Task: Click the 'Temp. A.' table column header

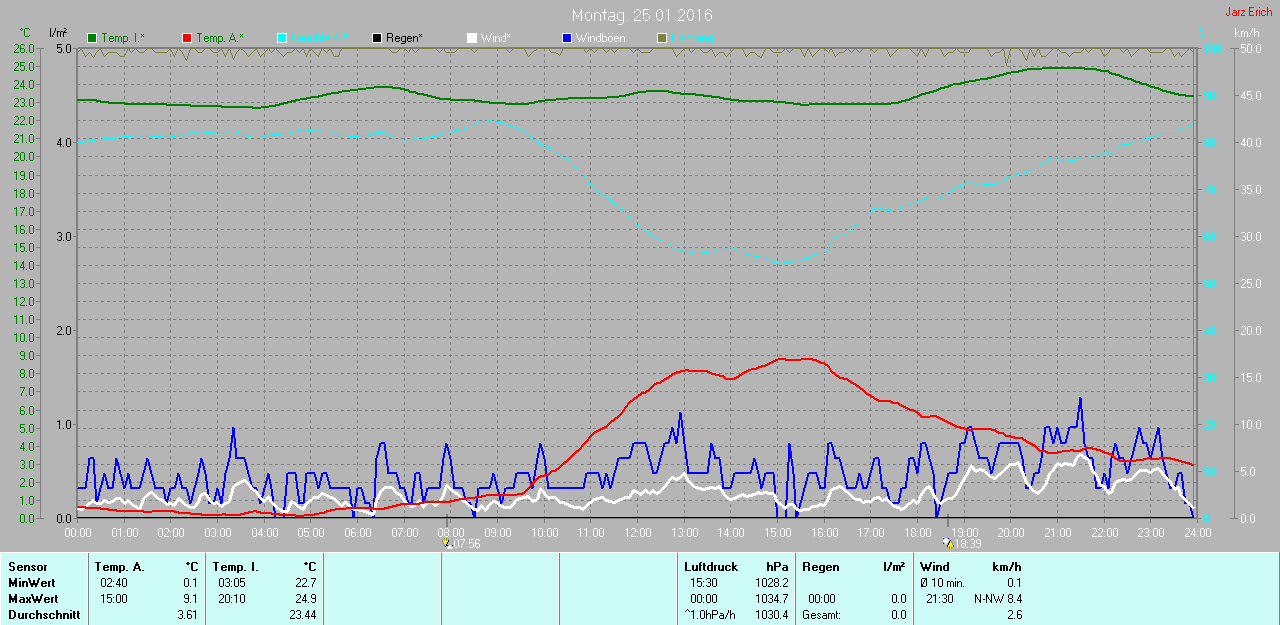Action: pos(121,567)
